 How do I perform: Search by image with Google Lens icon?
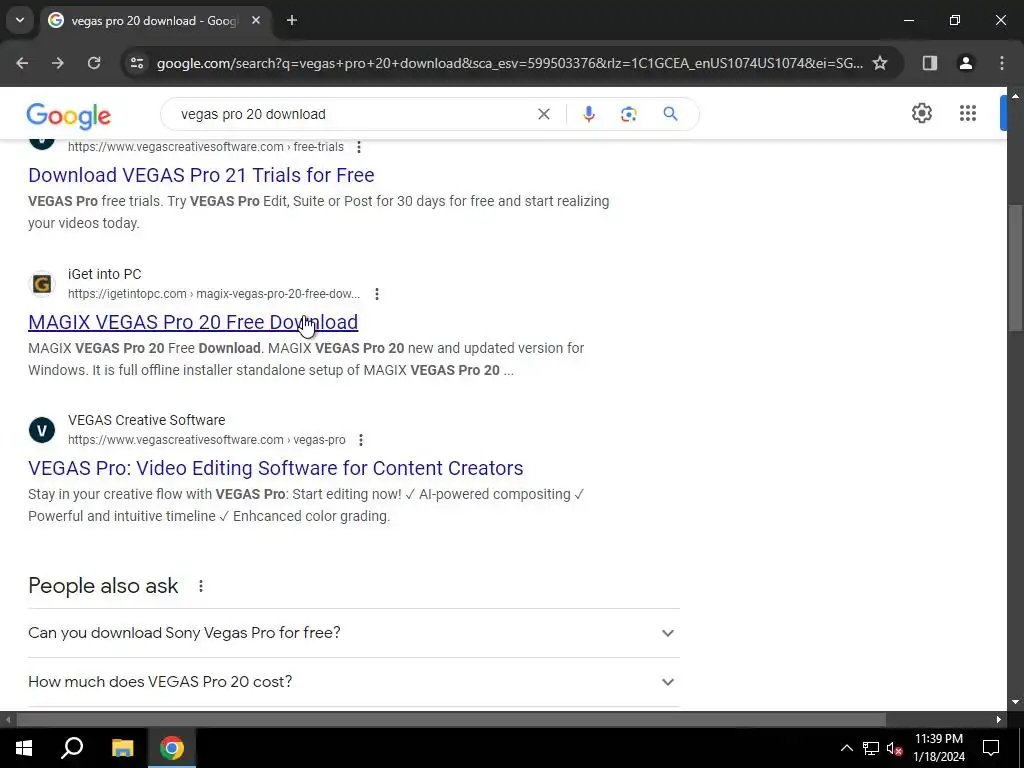point(628,114)
